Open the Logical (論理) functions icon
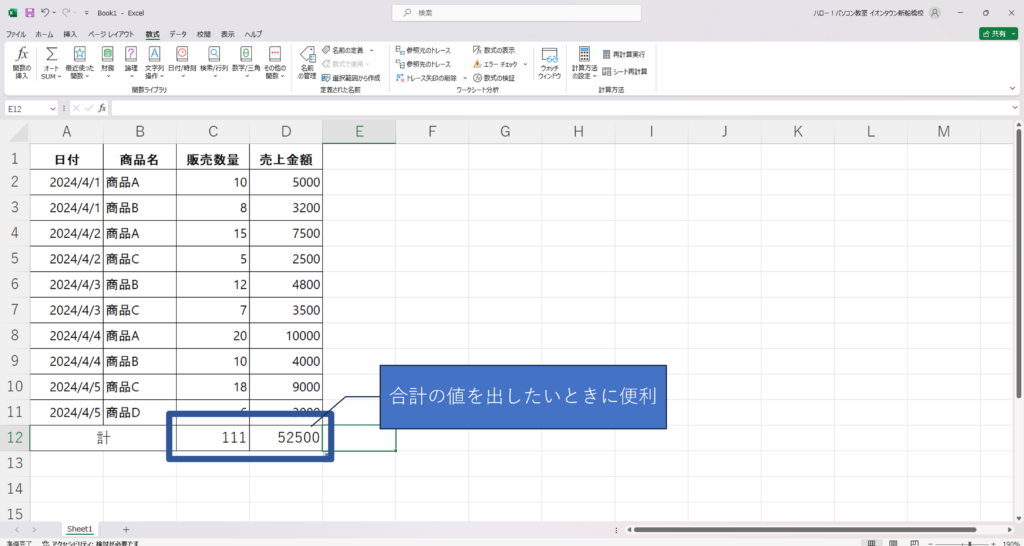The height and width of the screenshot is (546, 1024). click(x=131, y=55)
